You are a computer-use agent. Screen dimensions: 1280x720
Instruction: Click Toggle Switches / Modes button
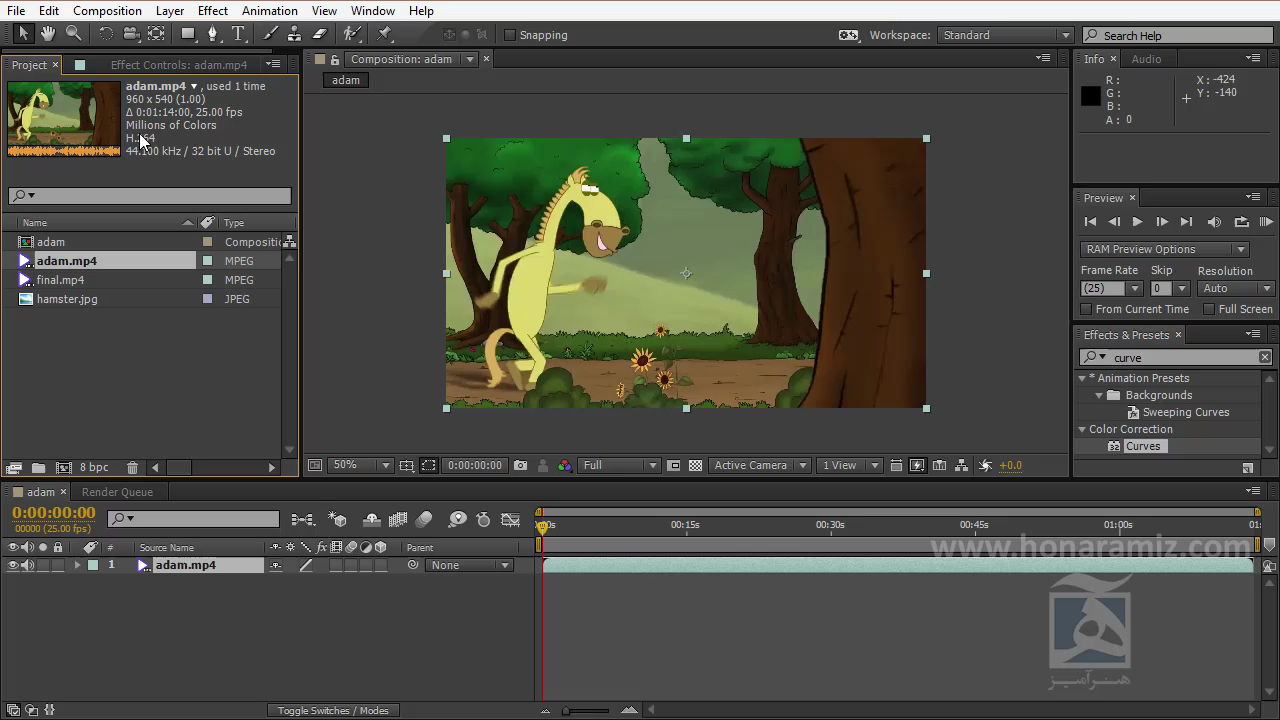(333, 711)
